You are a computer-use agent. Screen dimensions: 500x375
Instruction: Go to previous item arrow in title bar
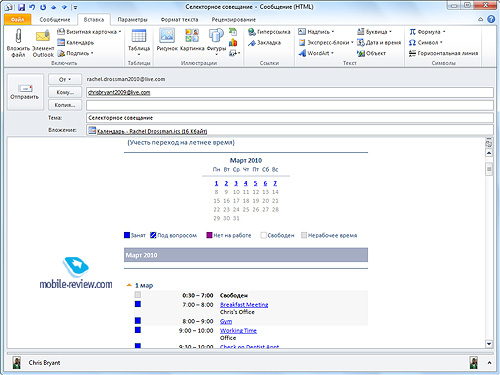pyautogui.click(x=53, y=7)
